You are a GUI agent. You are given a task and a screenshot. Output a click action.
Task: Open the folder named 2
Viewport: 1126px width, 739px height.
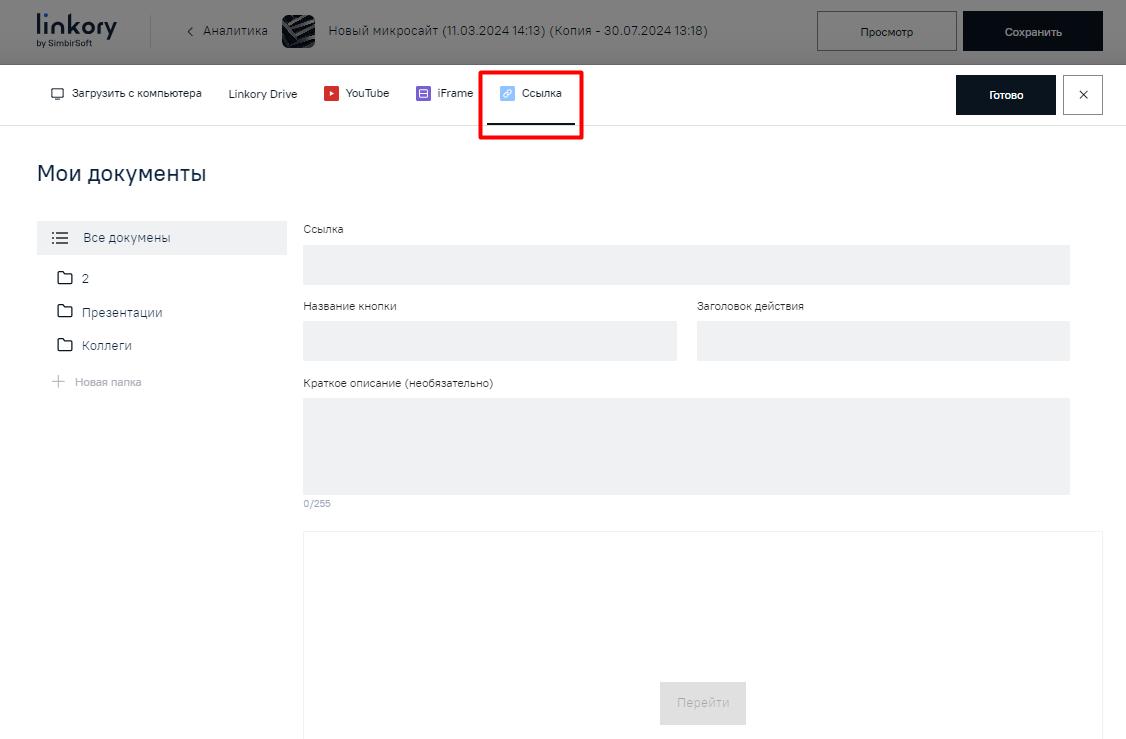pyautogui.click(x=85, y=279)
